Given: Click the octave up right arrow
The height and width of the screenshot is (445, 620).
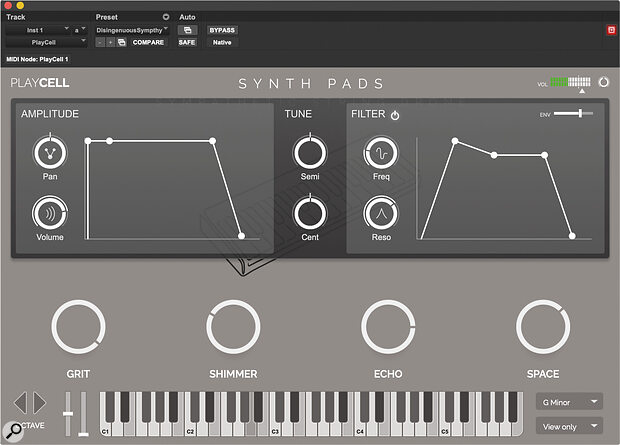Looking at the screenshot, I should (x=40, y=403).
